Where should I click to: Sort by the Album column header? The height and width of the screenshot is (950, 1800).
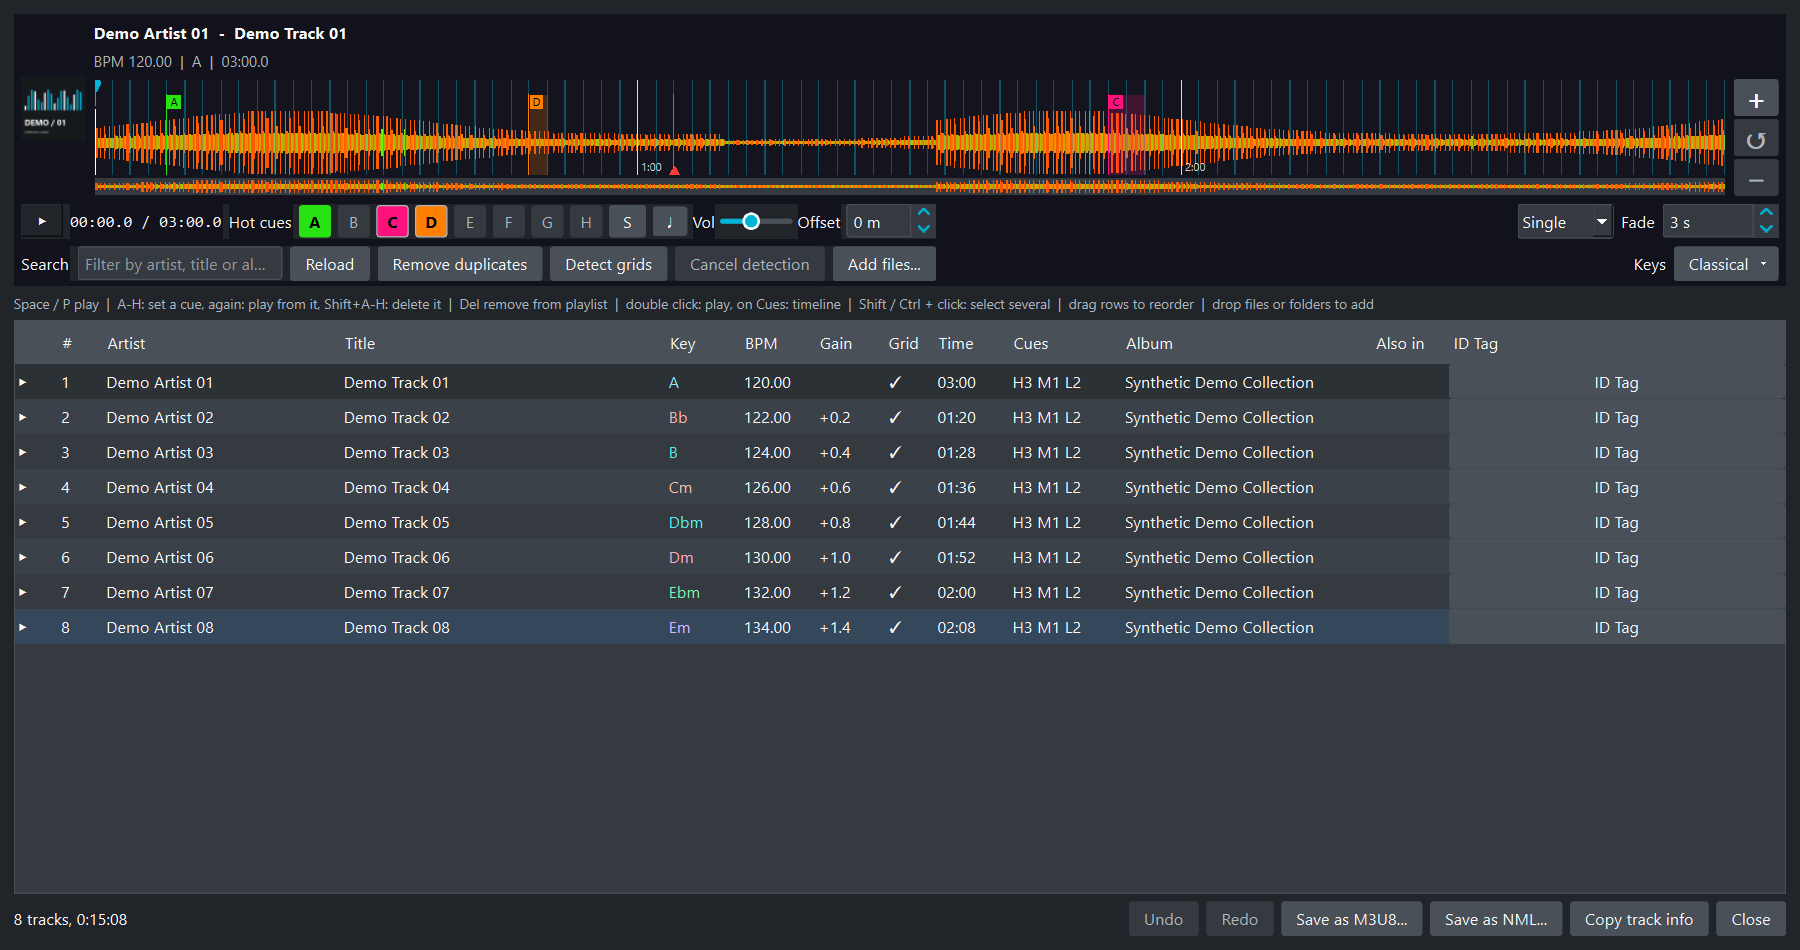pyautogui.click(x=1149, y=343)
